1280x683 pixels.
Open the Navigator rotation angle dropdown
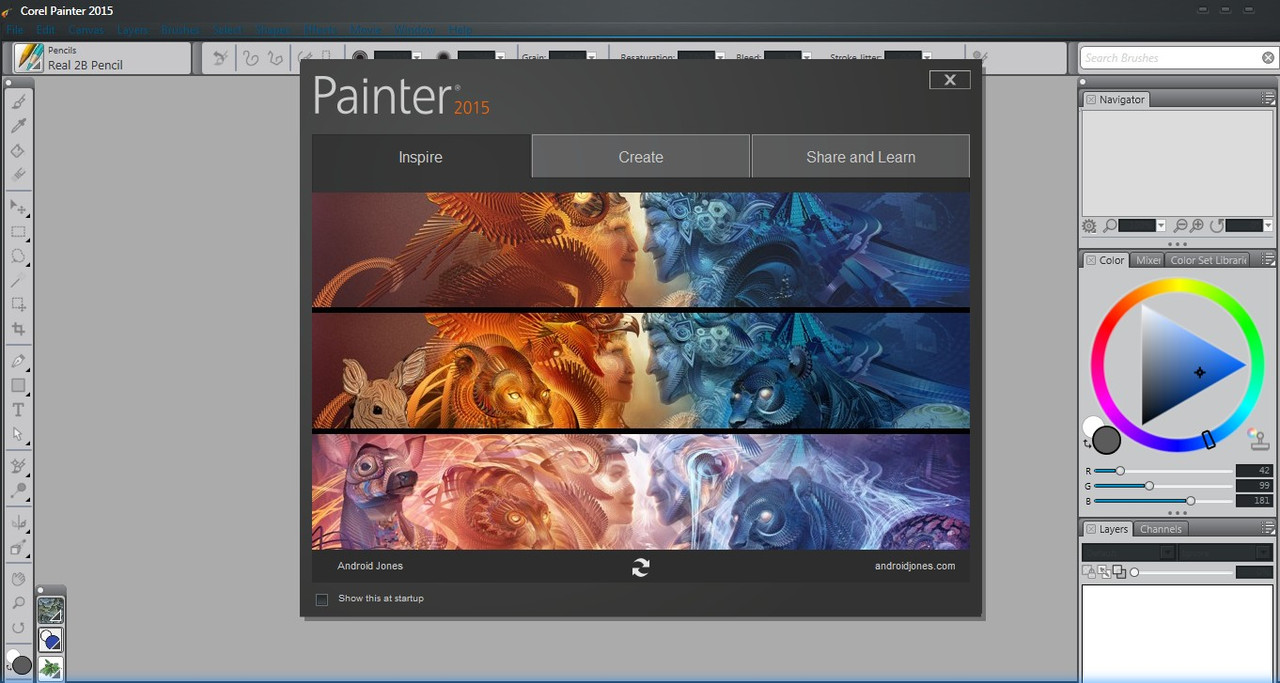pyautogui.click(x=1268, y=226)
